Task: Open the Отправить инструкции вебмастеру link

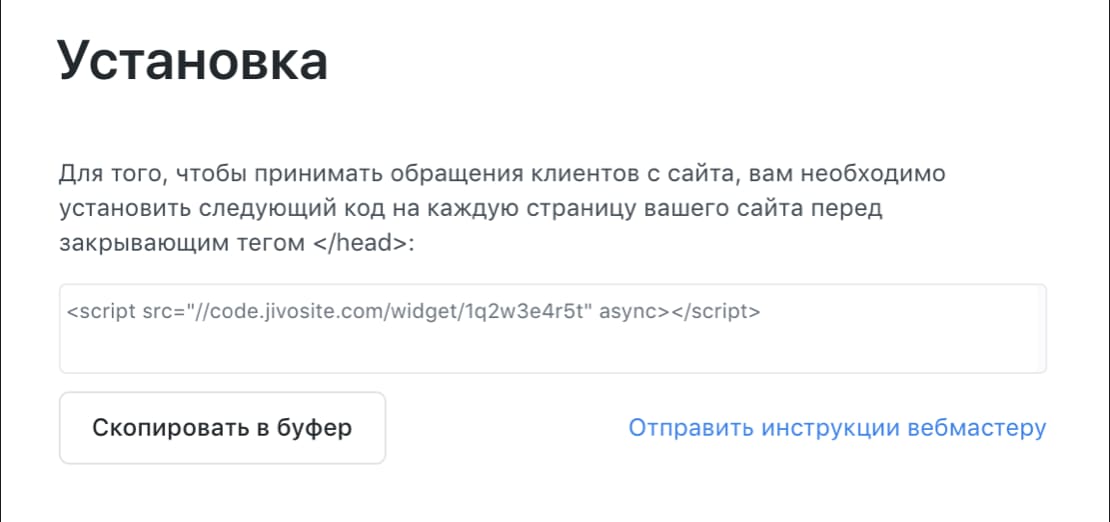Action: pyautogui.click(x=836, y=428)
